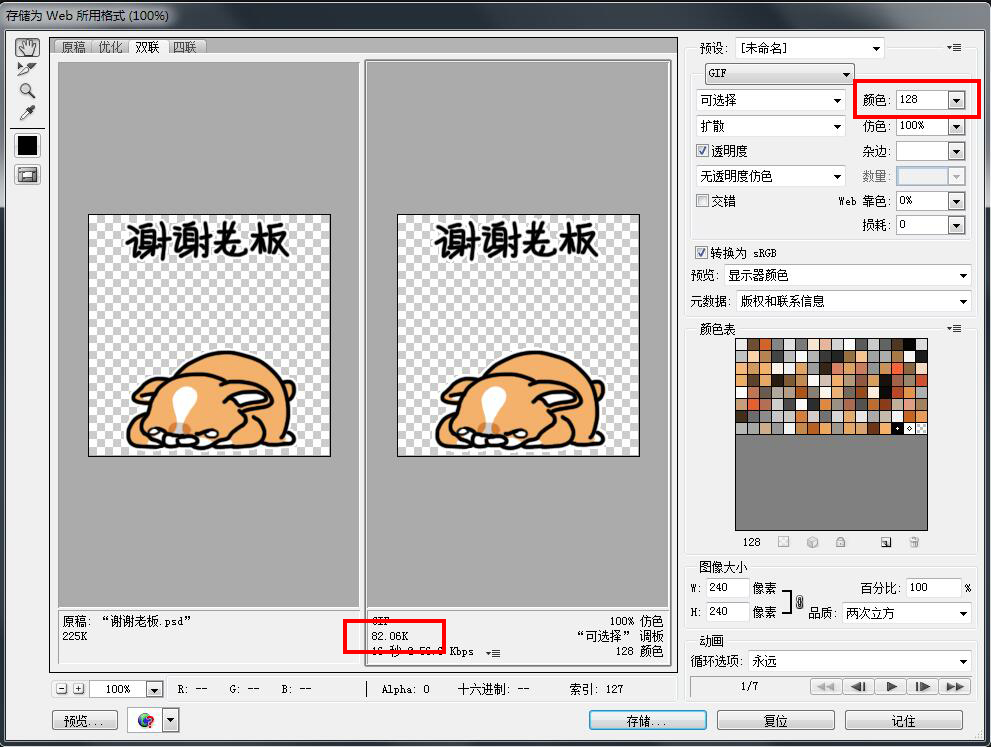Viewport: 991px width, 747px height.
Task: Click the 记住 remember button
Action: 904,720
